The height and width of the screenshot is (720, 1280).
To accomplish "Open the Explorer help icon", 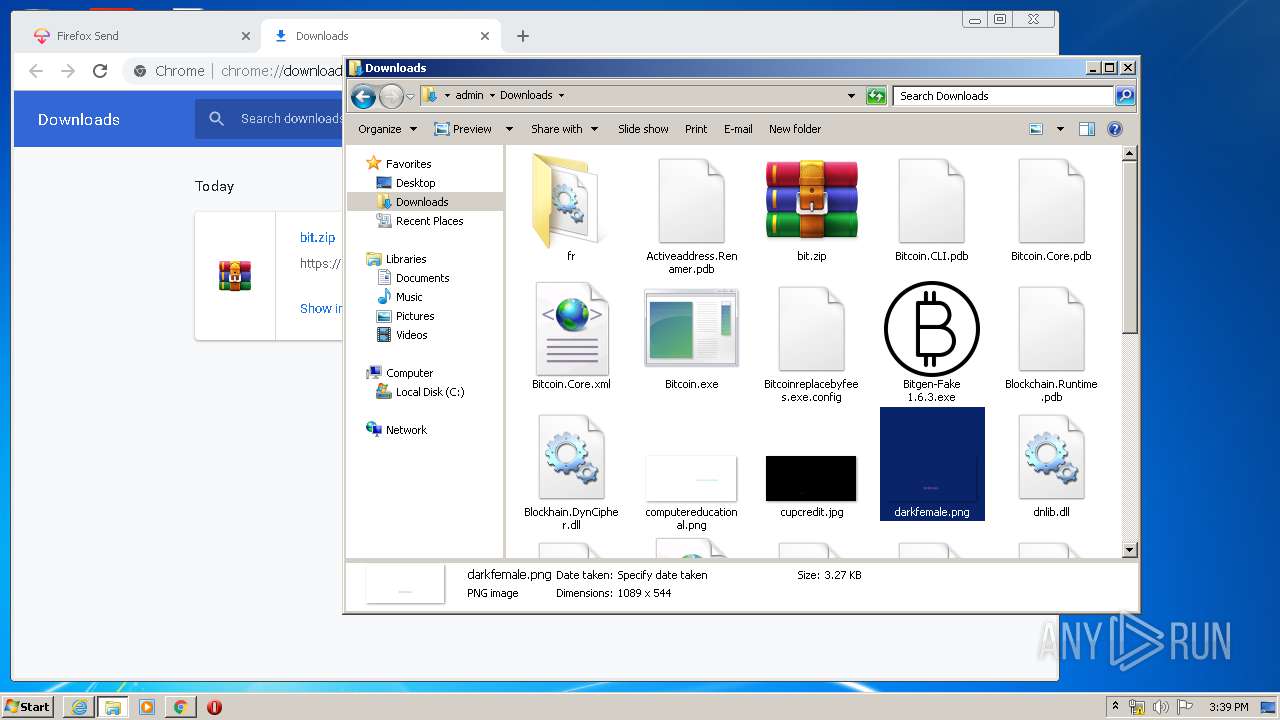I will 1115,129.
